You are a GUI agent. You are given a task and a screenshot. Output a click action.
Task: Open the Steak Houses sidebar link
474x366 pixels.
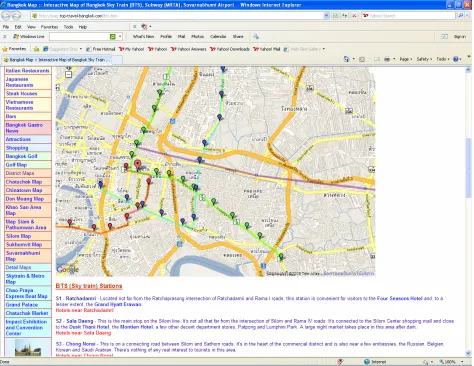click(21, 94)
